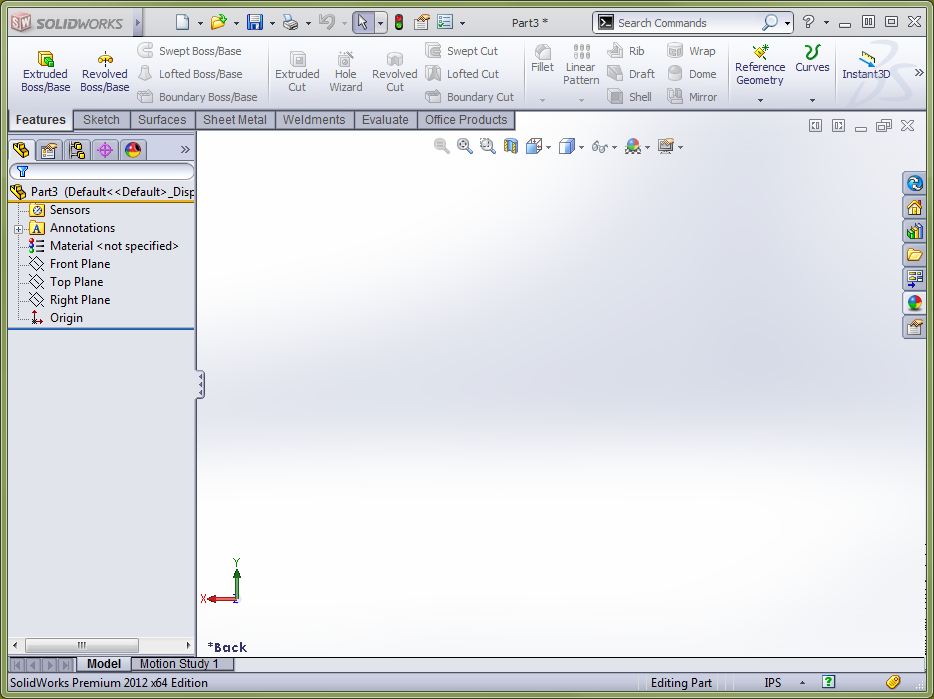The height and width of the screenshot is (699, 934).
Task: Click the feature tree filter field
Action: pyautogui.click(x=102, y=172)
